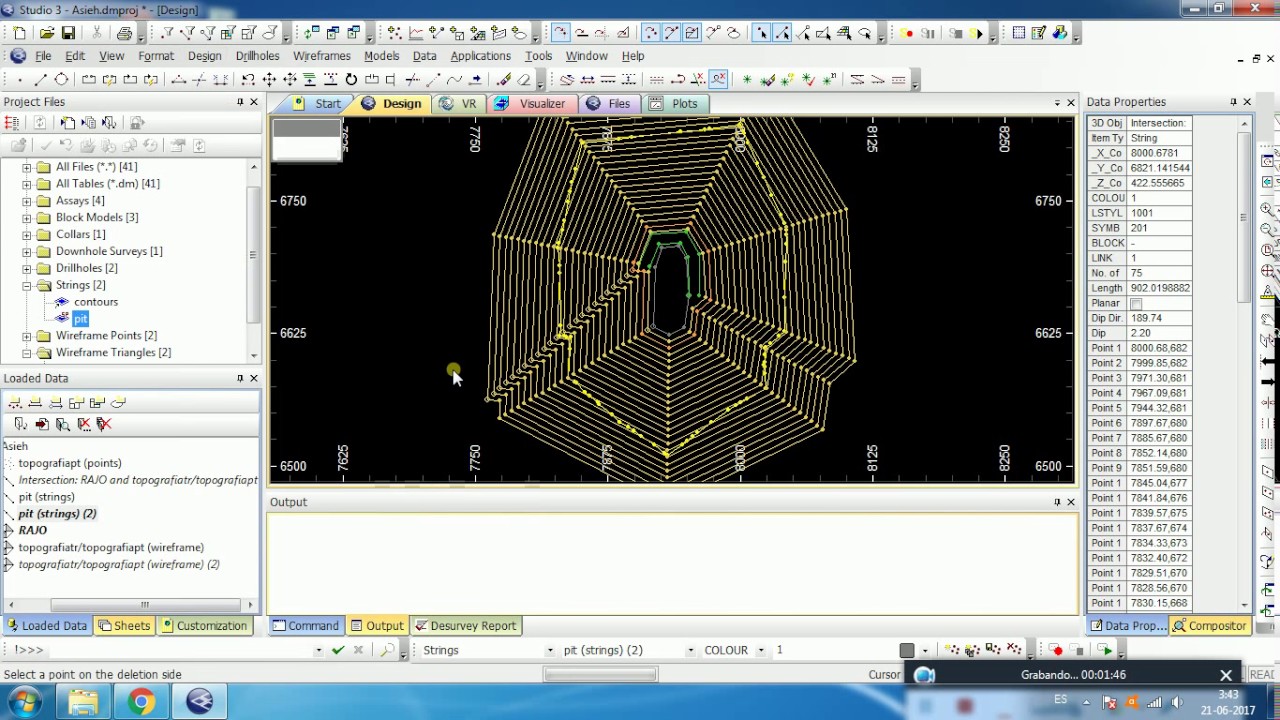Click the All Tables (*.dm) folder

pos(107,184)
